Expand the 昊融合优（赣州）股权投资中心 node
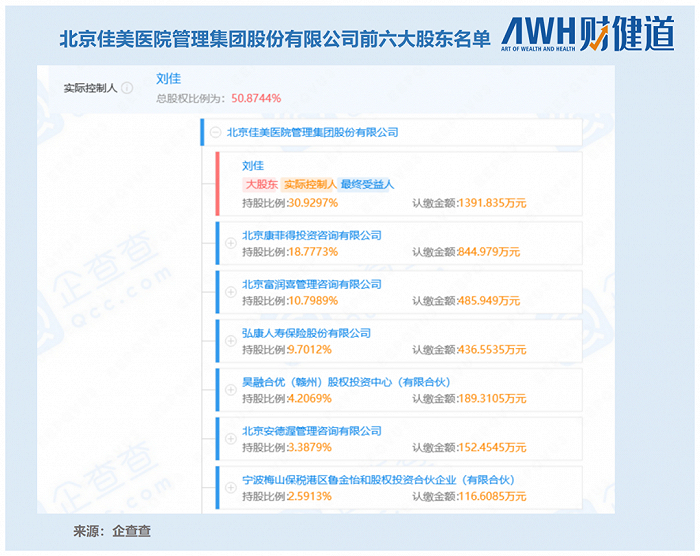Screen dimensions: 700x556 coord(230,390)
